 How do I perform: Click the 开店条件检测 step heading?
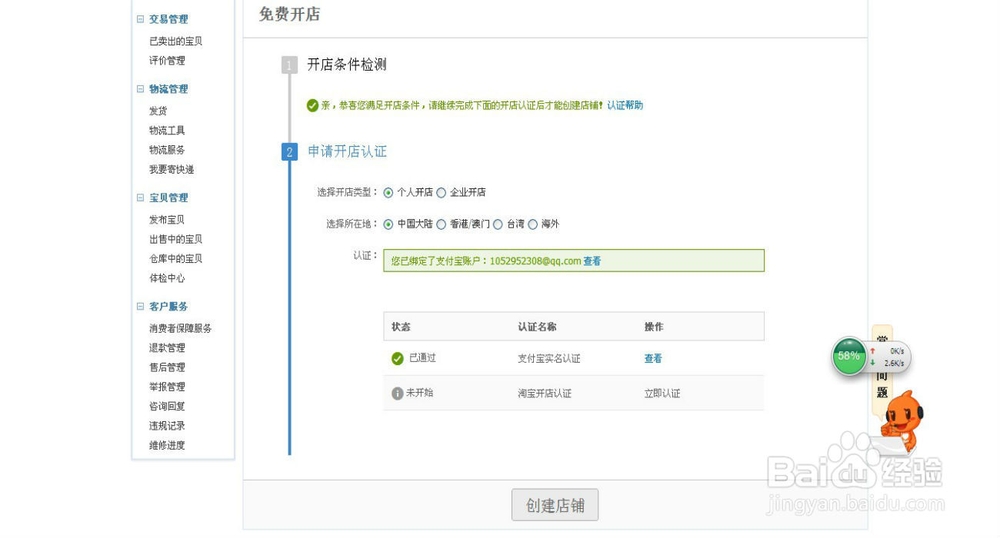[347, 64]
